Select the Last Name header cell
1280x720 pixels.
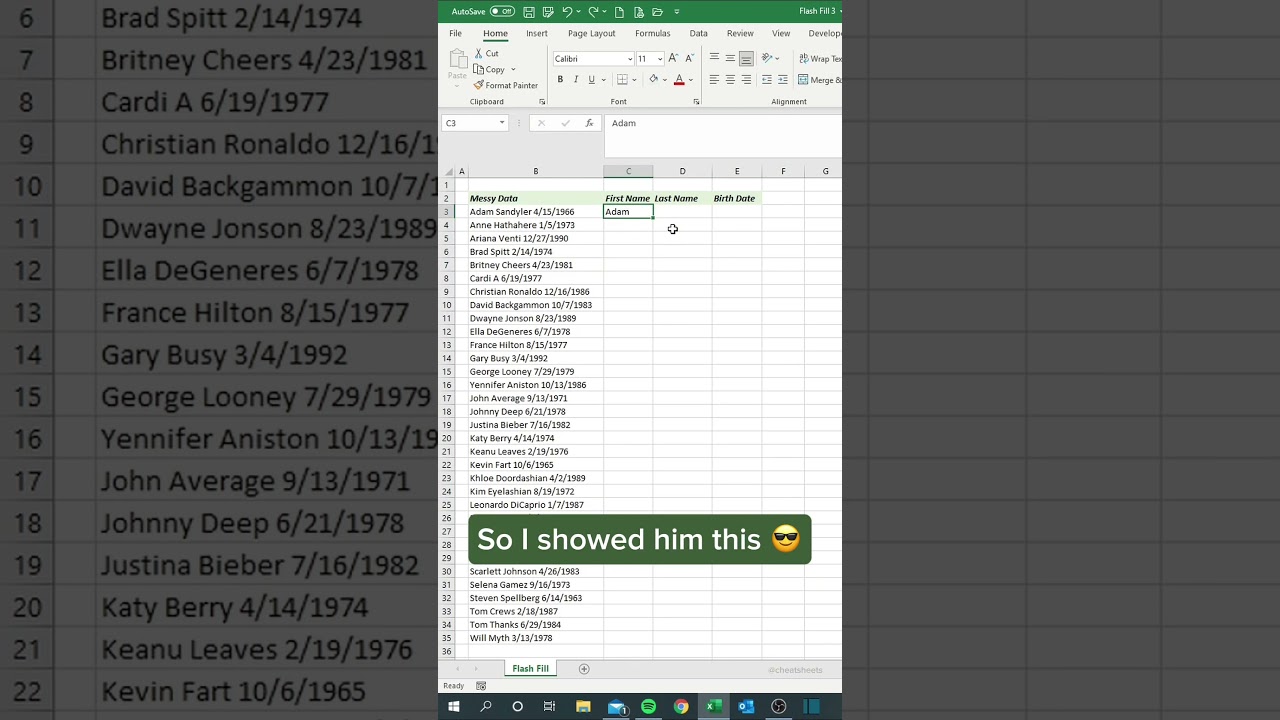pyautogui.click(x=682, y=198)
